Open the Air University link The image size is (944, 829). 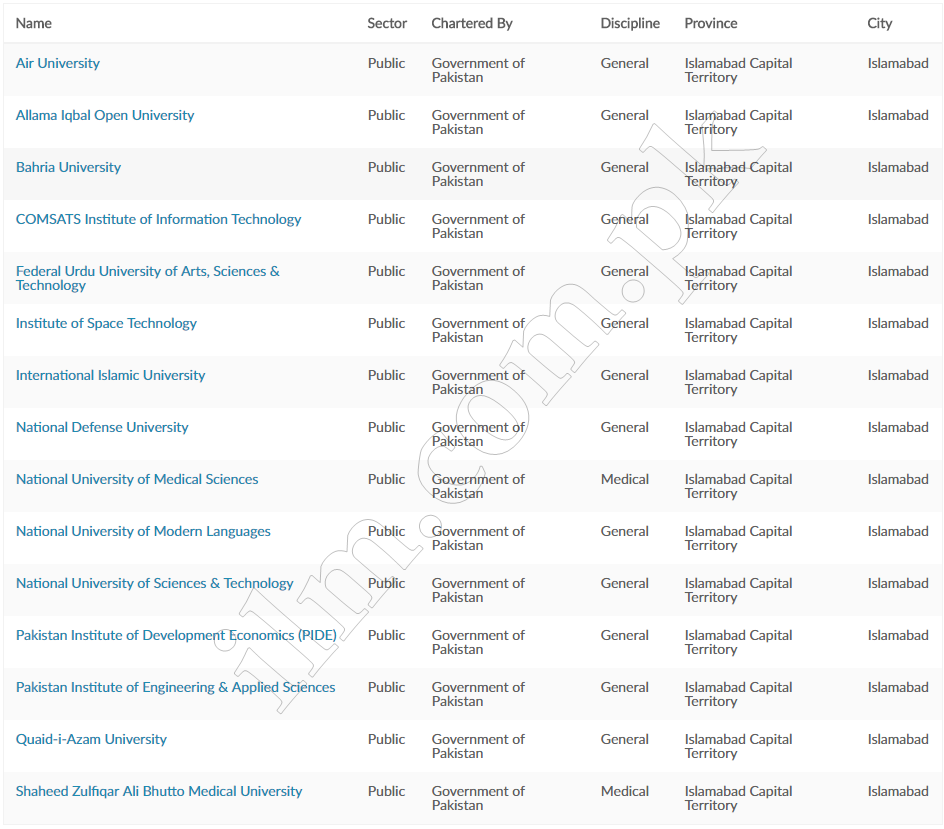(58, 63)
